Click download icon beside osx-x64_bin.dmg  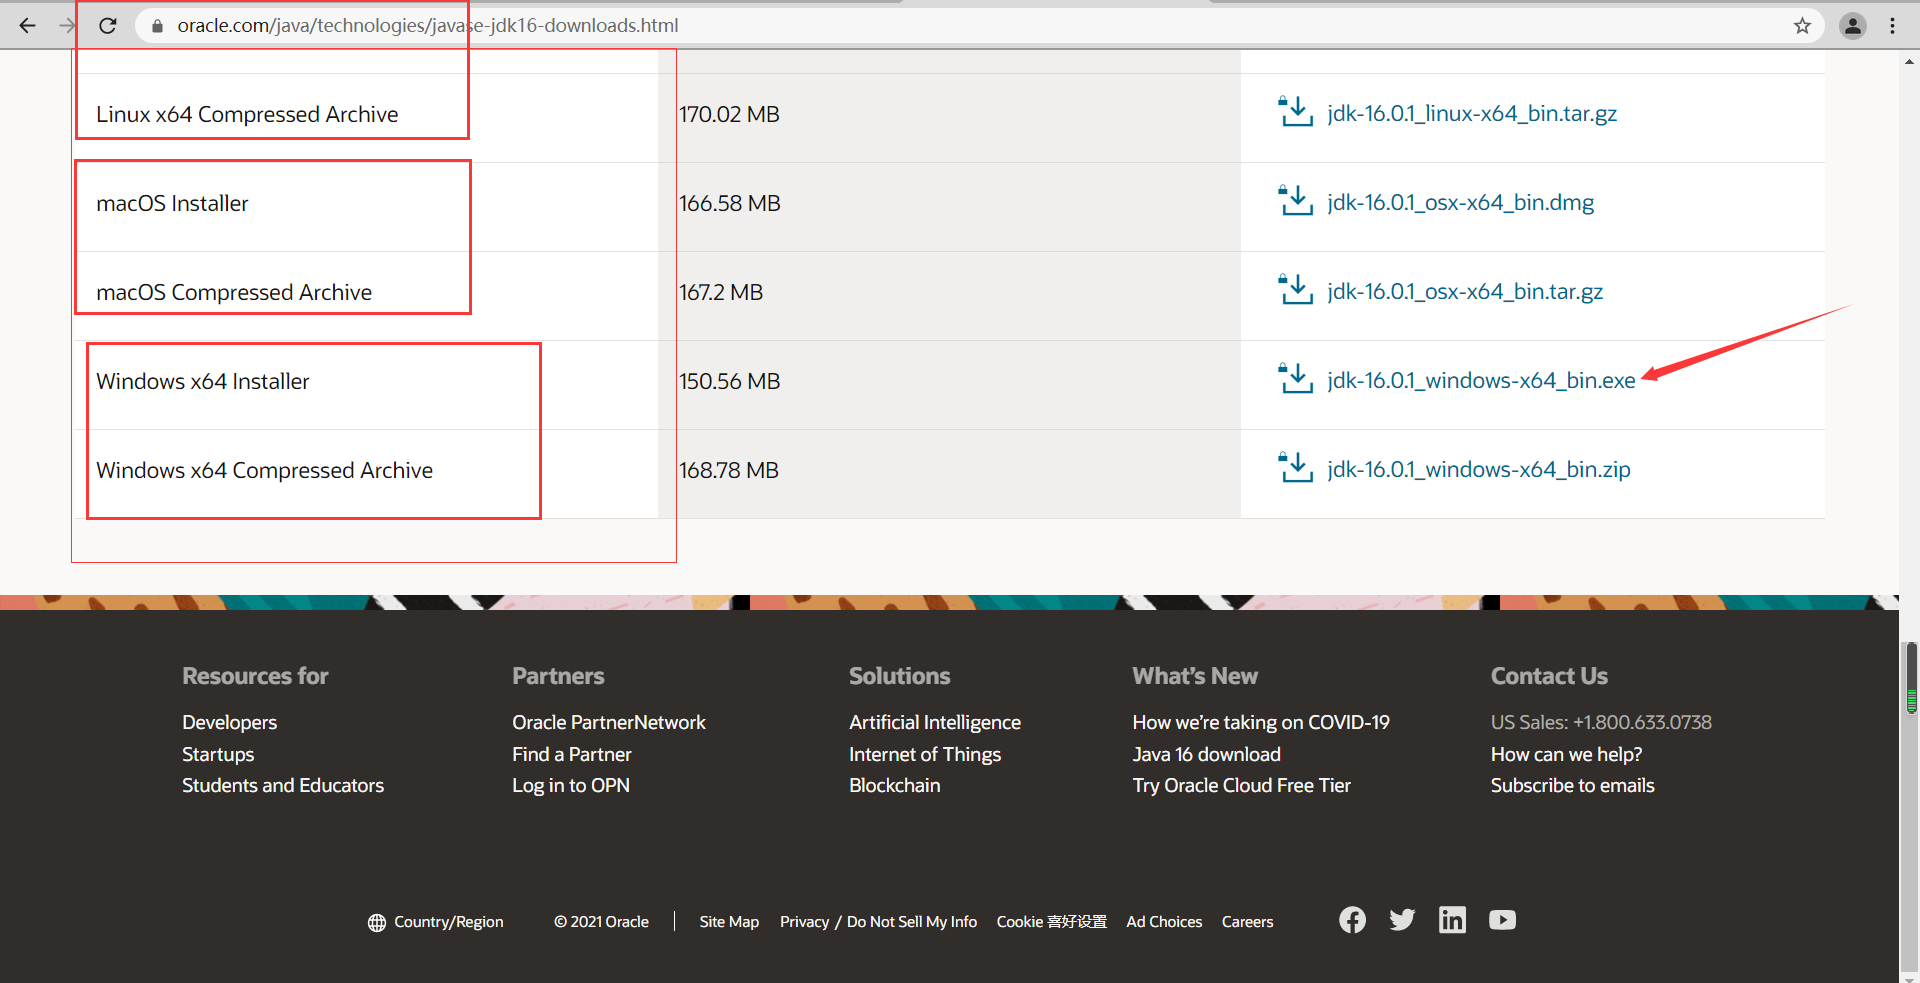point(1295,201)
